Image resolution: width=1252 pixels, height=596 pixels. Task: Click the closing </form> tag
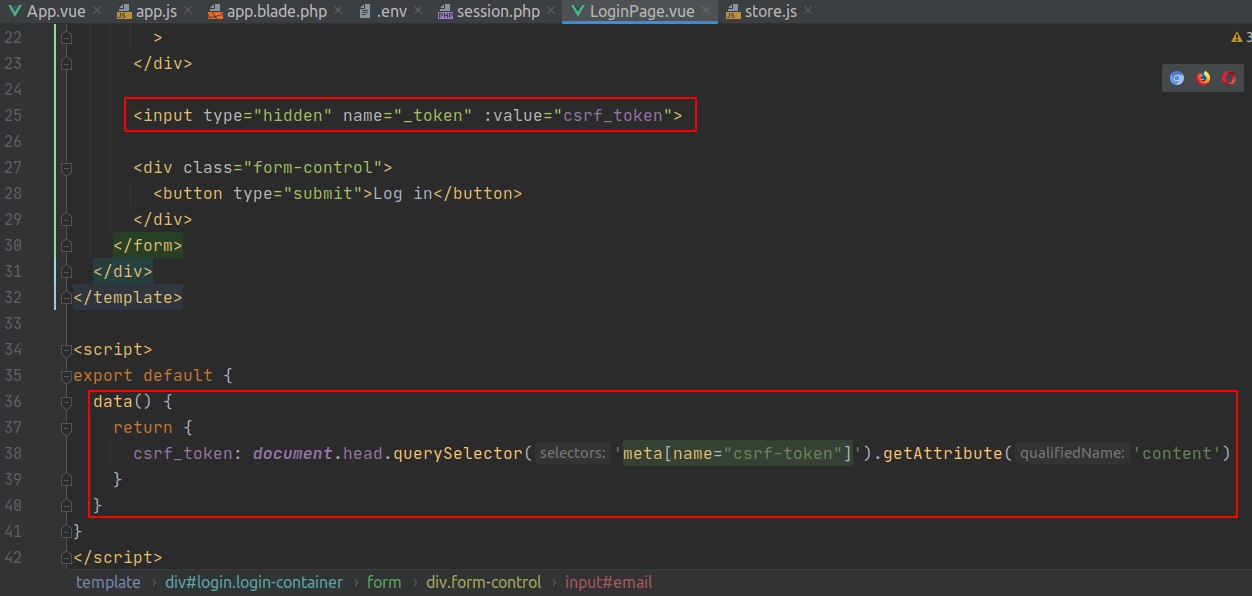[x=148, y=245]
